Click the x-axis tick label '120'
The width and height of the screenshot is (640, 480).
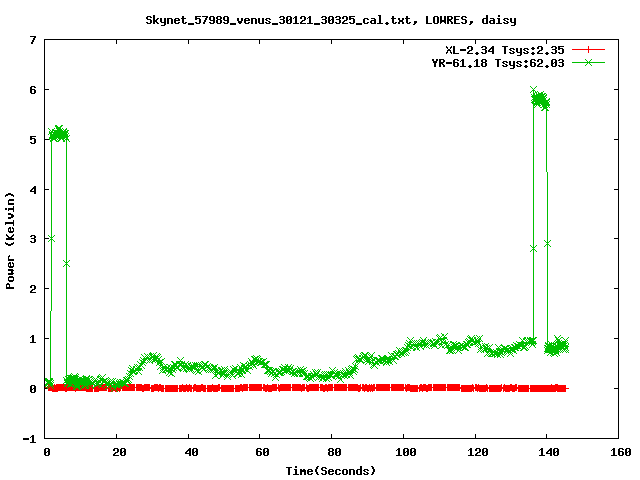[x=478, y=452]
